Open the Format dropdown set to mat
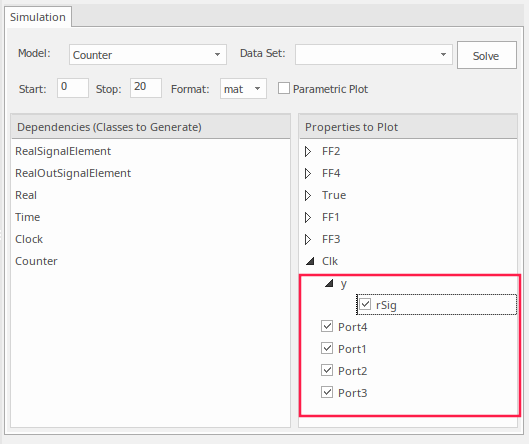 click(243, 89)
